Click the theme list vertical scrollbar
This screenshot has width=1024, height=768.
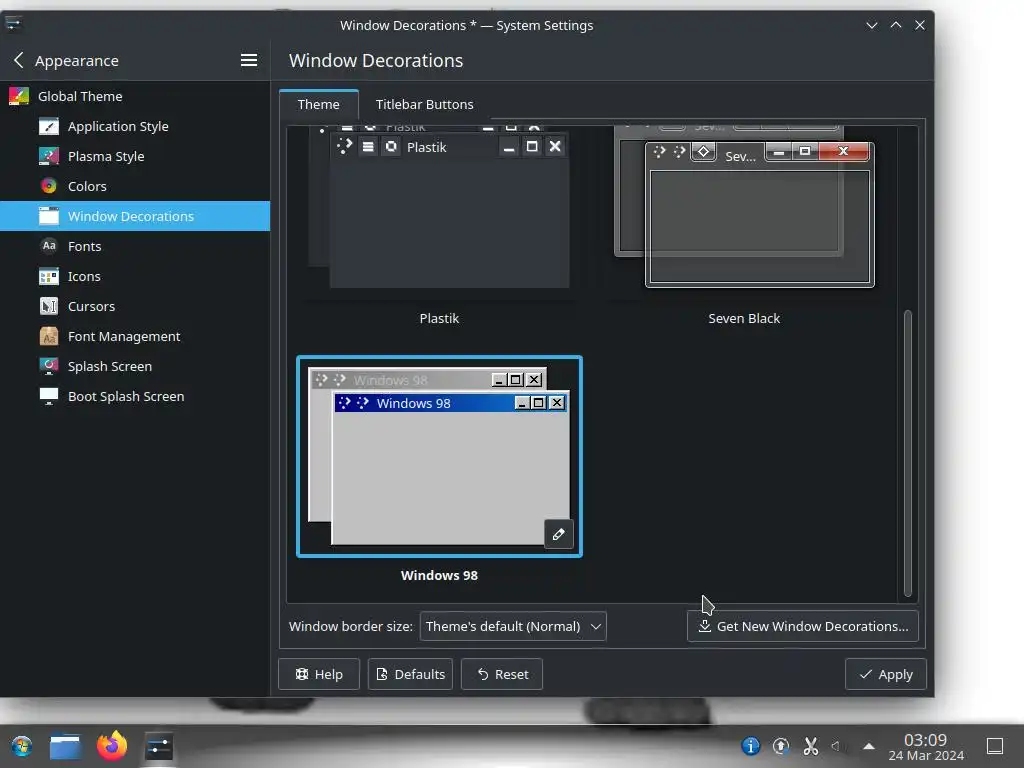pos(908,453)
